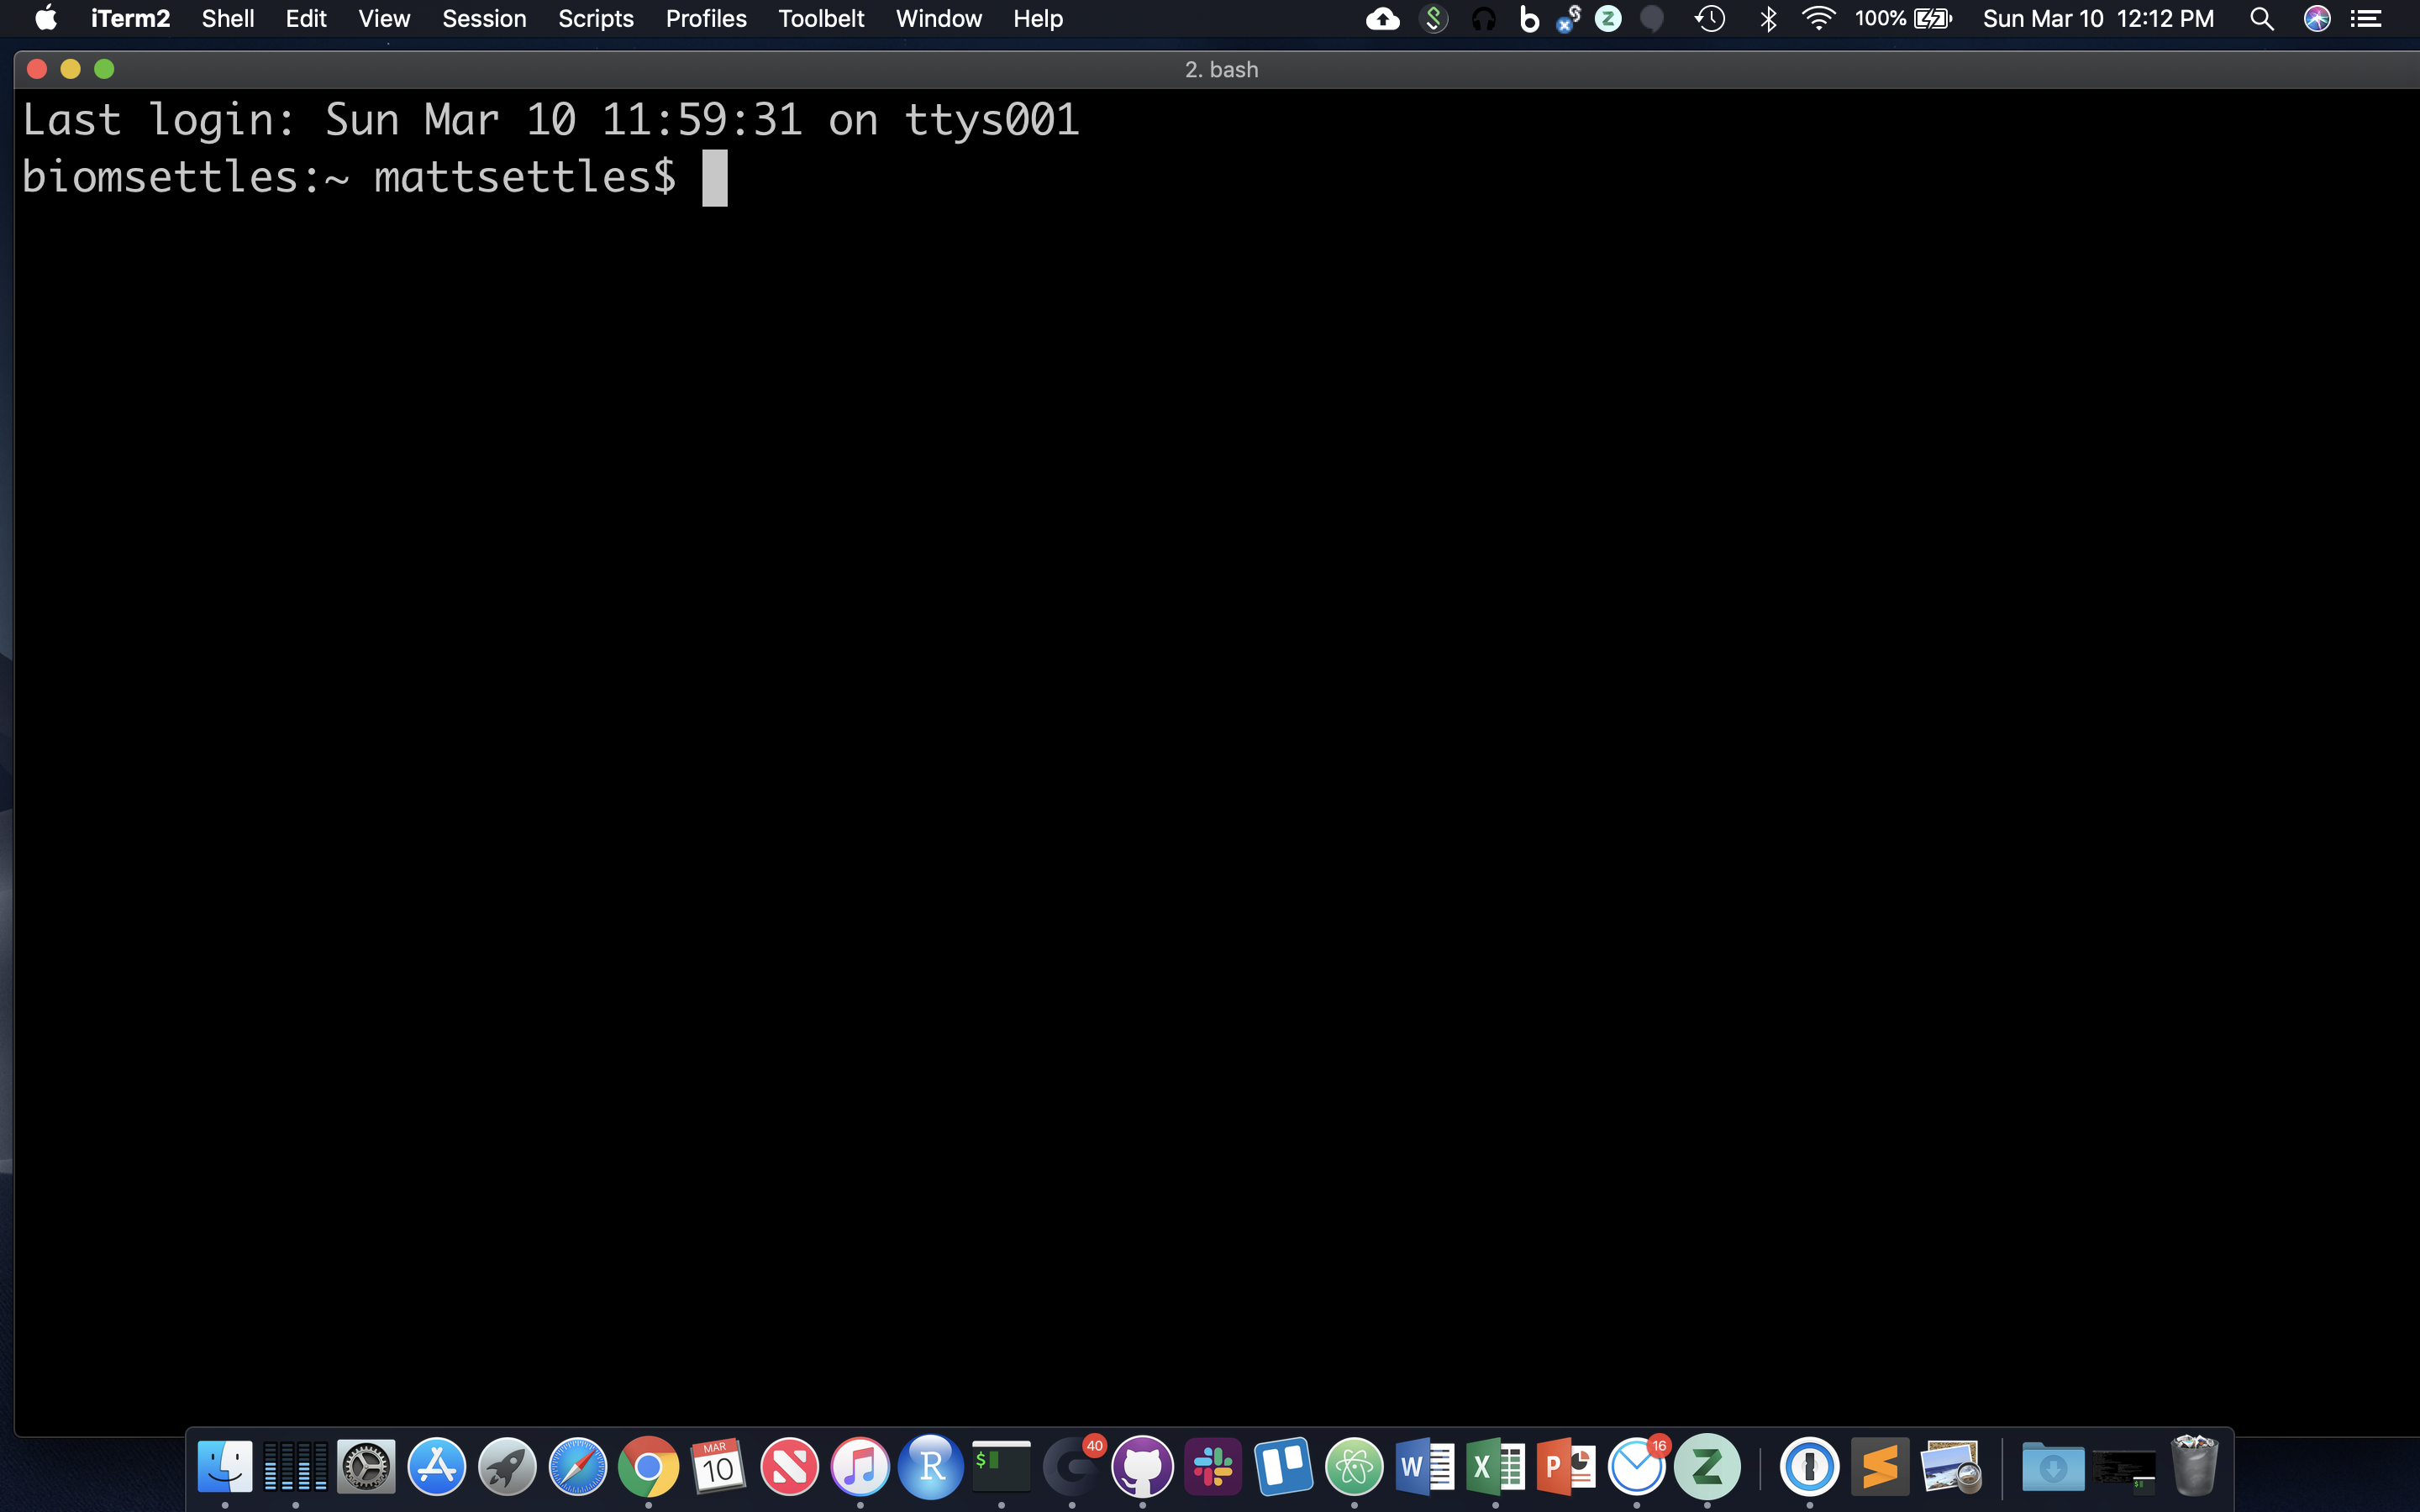Viewport: 2420px width, 1512px height.
Task: Launch Trello from the Dock
Action: click(1284, 1466)
